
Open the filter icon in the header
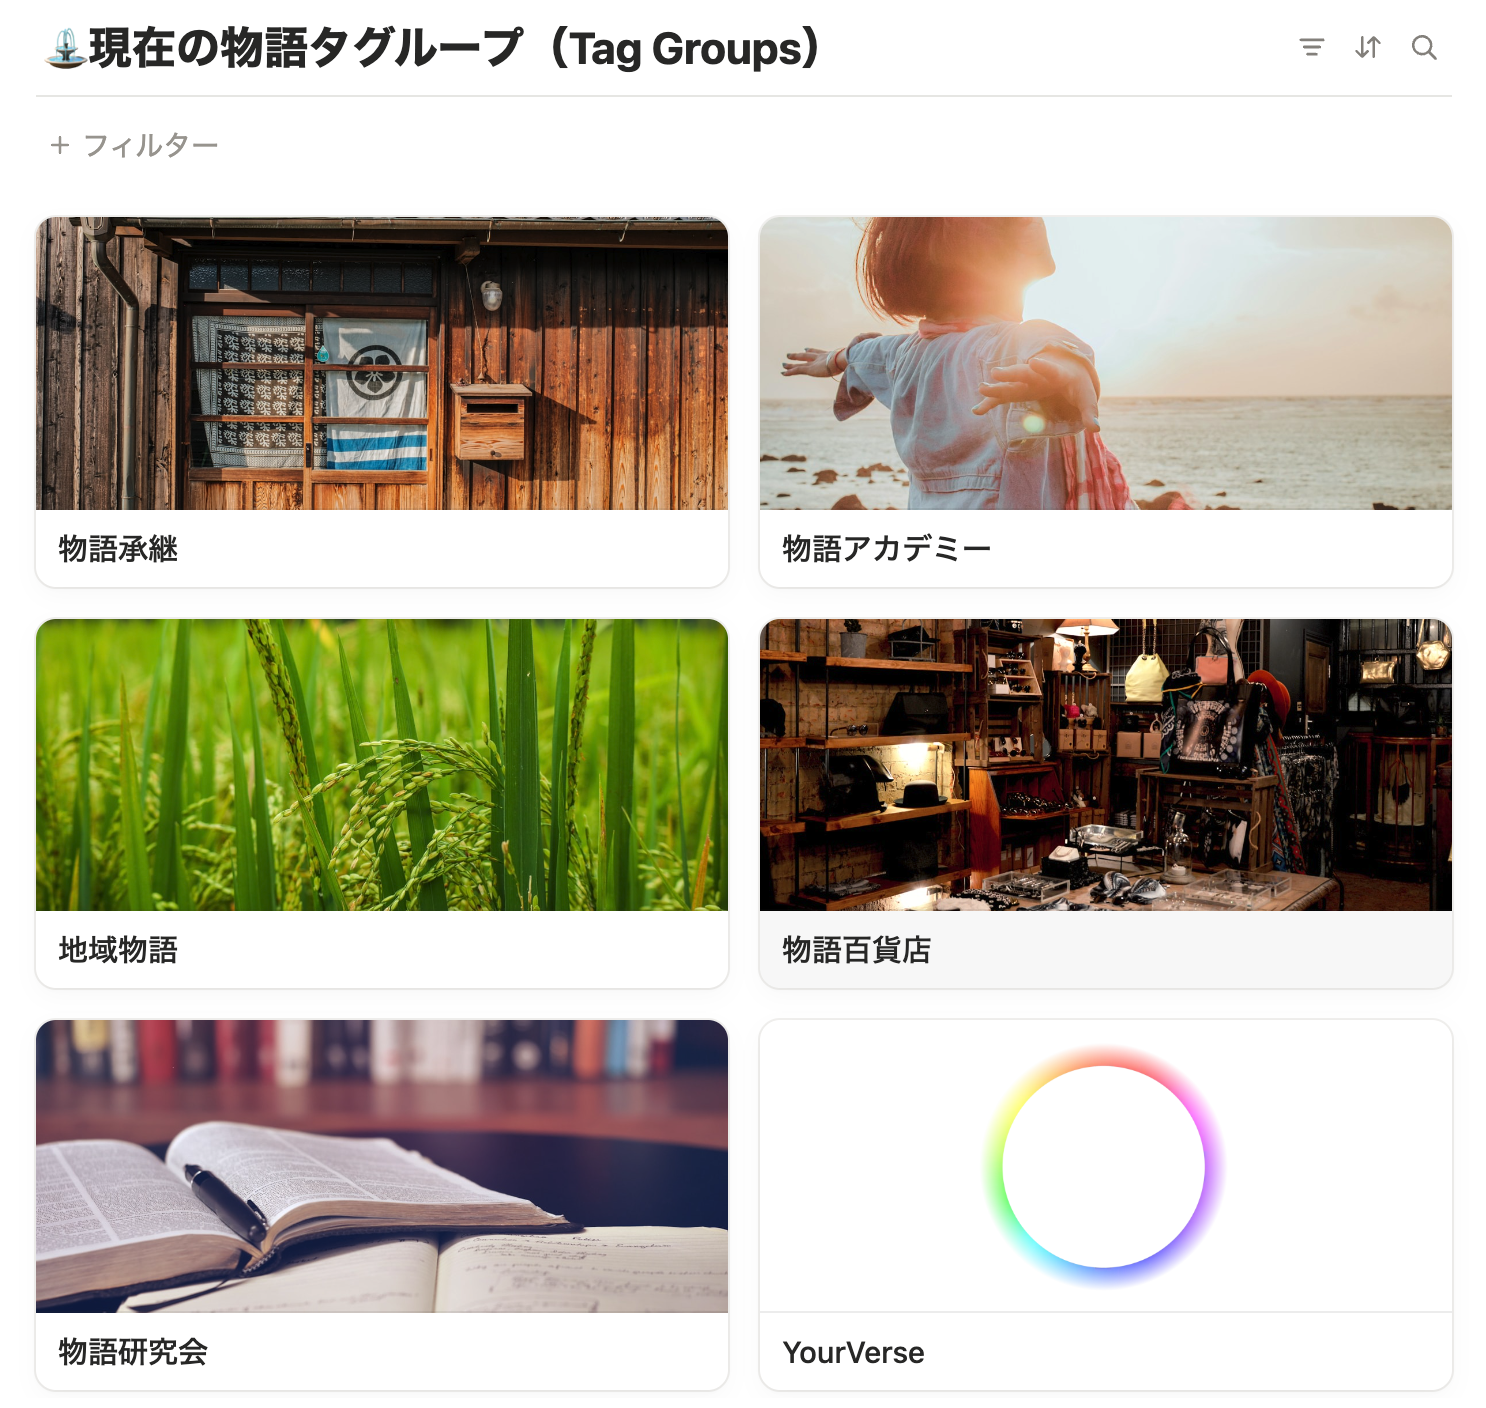pyautogui.click(x=1311, y=47)
